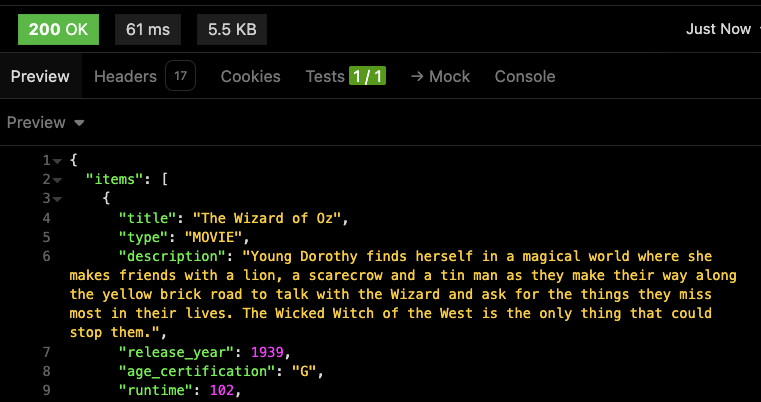Click the 1 / 1 tests passed badge

[367, 76]
